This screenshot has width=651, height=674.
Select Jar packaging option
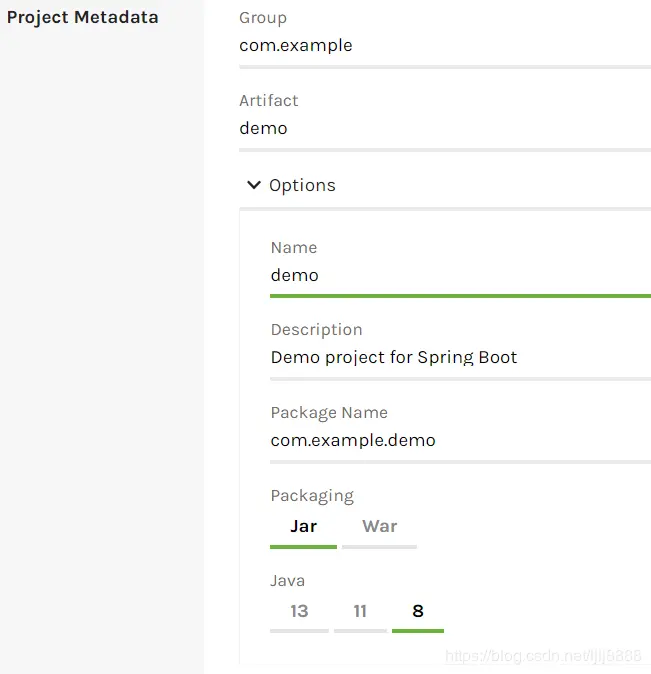pos(303,527)
